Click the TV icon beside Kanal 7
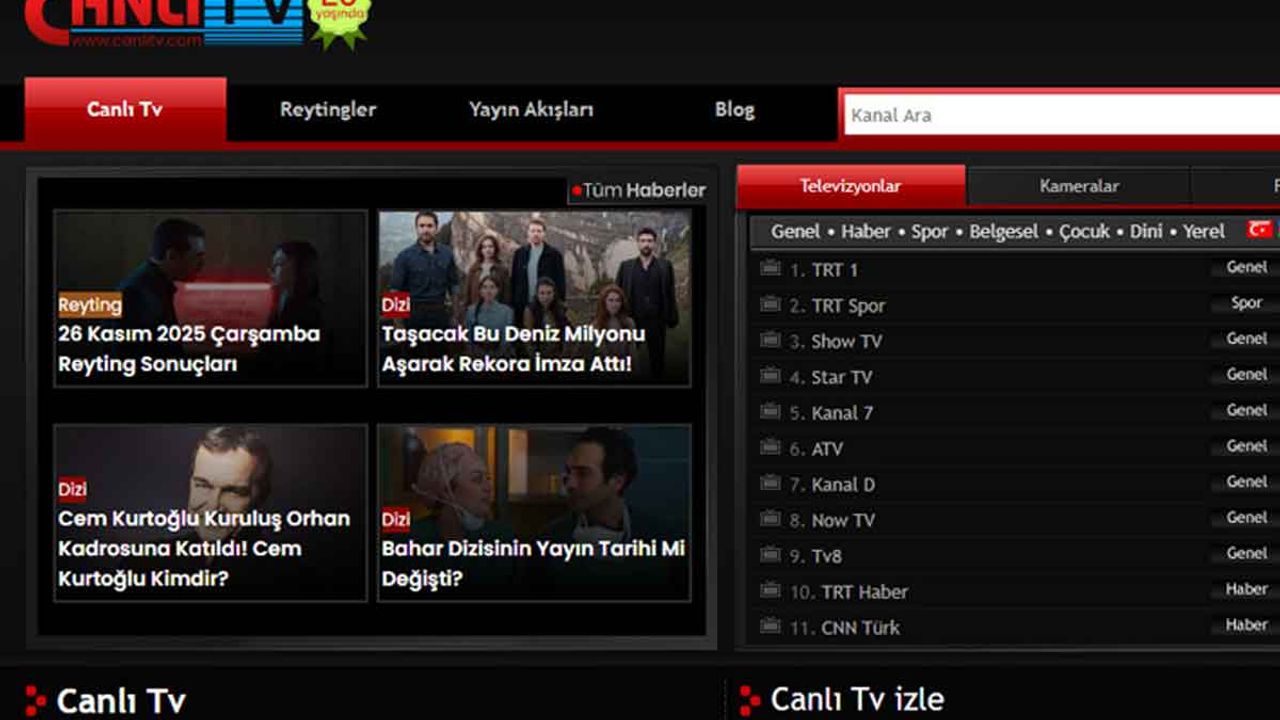This screenshot has height=720, width=1280. (770, 411)
